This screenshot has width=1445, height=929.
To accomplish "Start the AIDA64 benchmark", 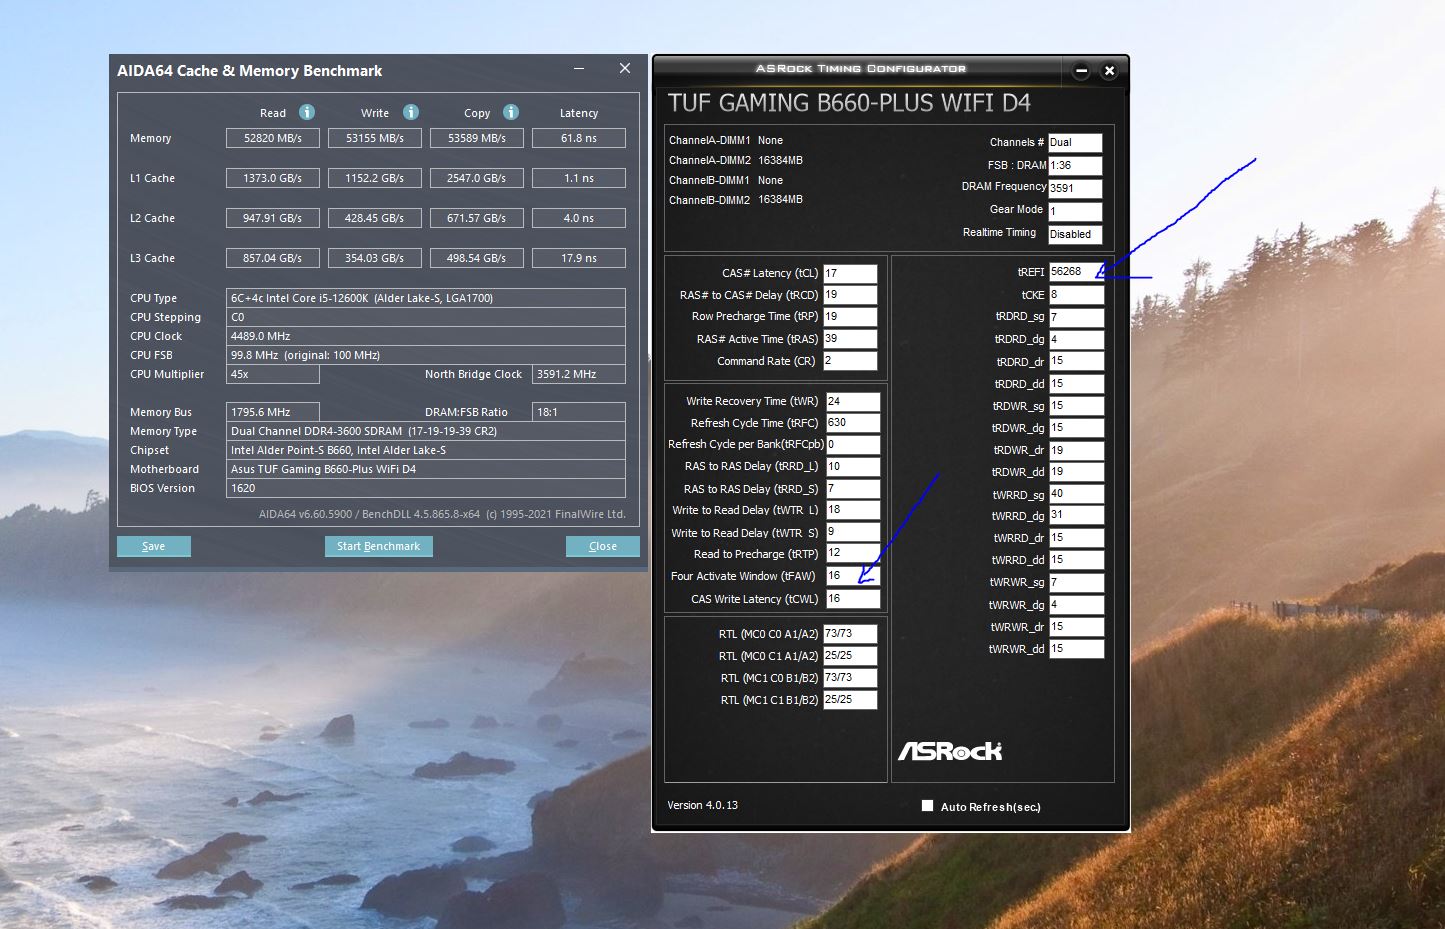I will 378,546.
